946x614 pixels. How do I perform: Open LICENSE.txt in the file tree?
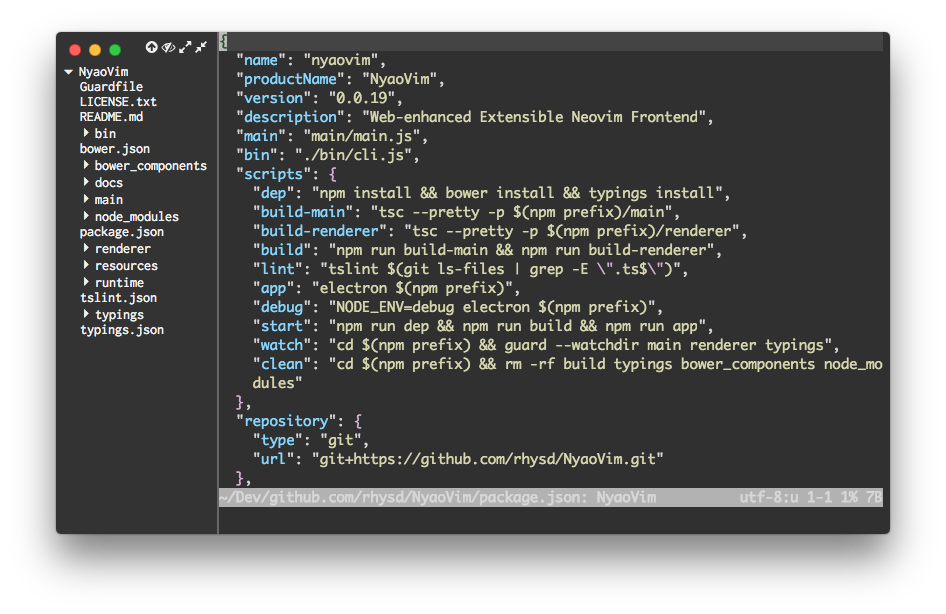[x=118, y=102]
